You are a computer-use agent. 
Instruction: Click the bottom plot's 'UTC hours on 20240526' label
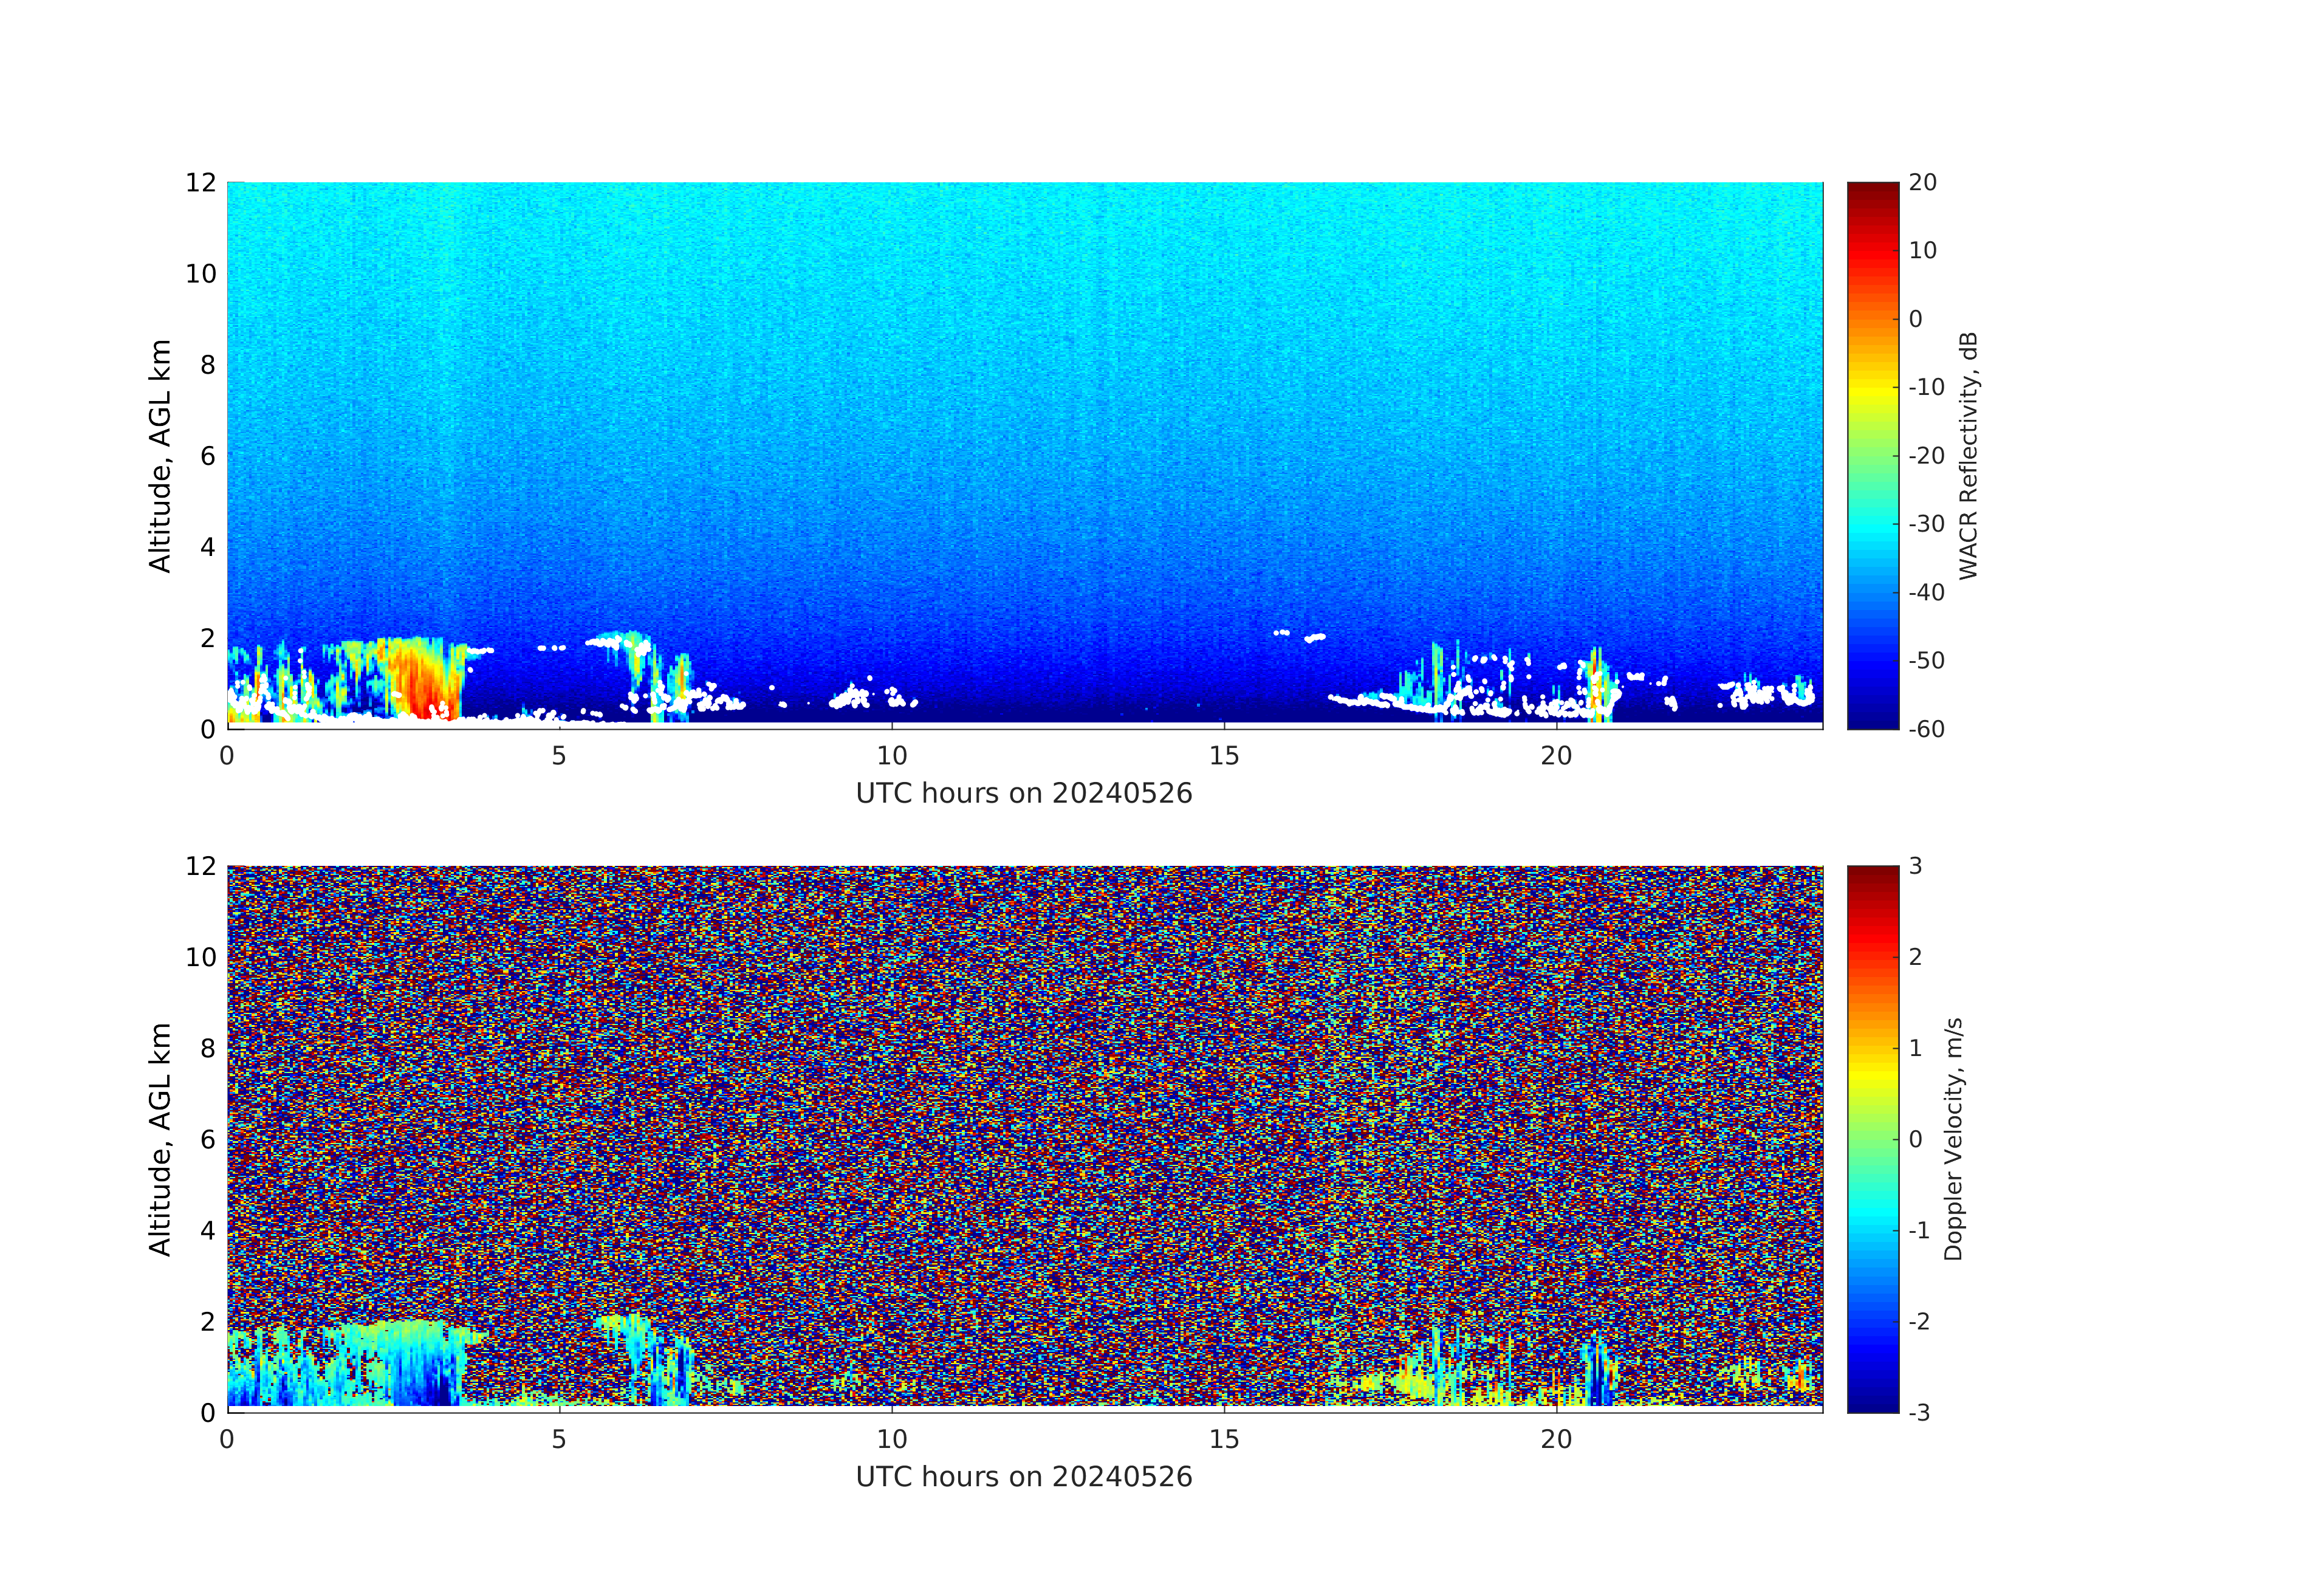[x=1024, y=1477]
